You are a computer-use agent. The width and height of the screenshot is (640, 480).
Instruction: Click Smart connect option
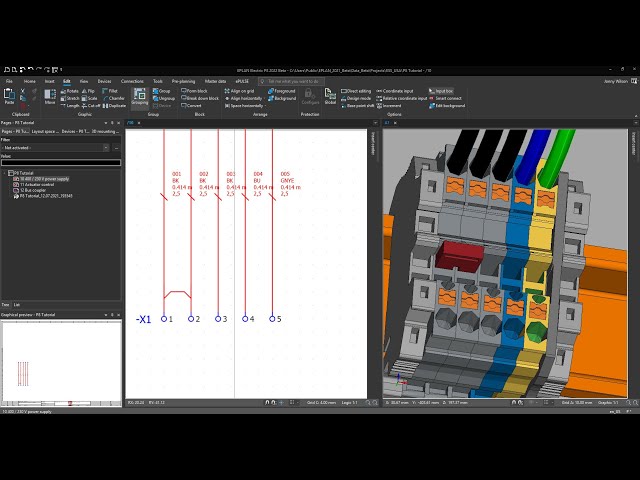pos(445,98)
